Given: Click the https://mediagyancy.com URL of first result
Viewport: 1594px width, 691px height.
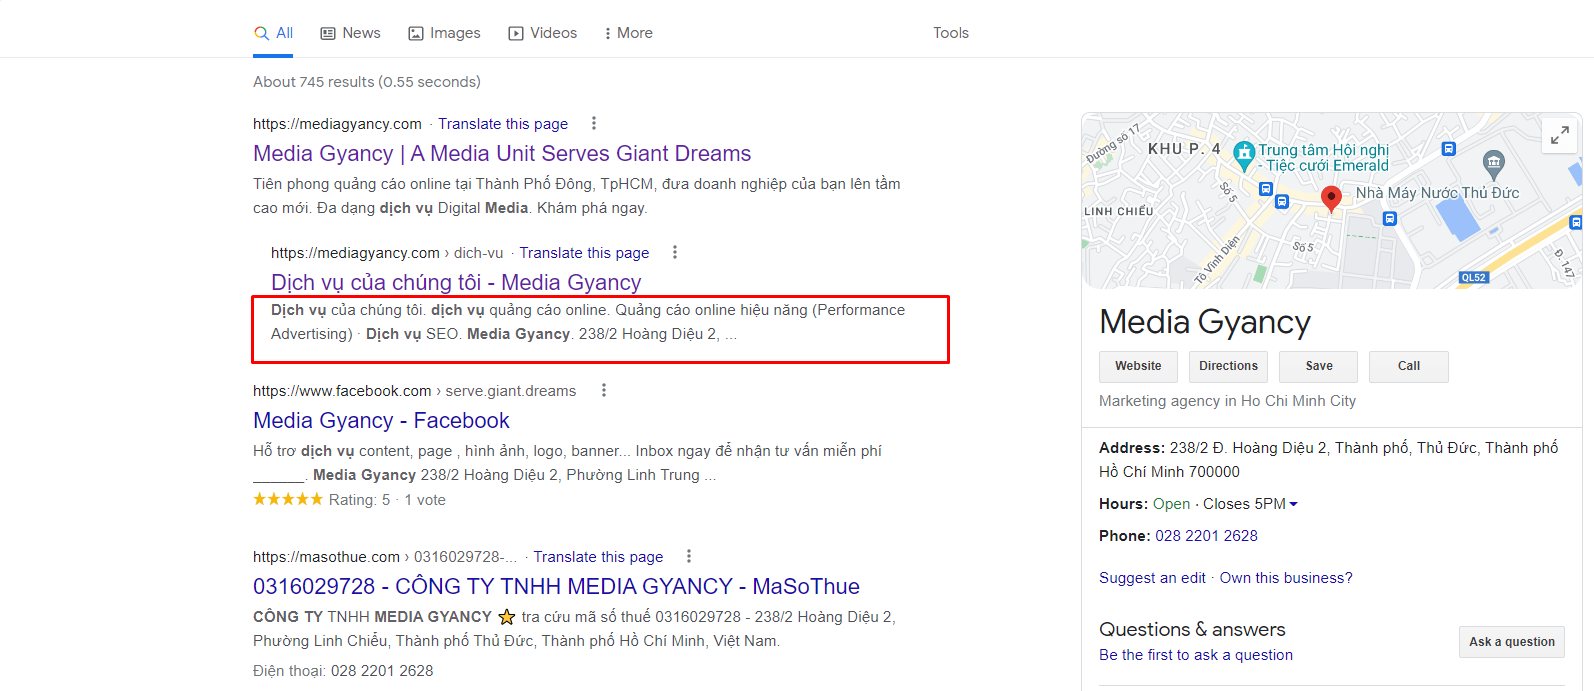Looking at the screenshot, I should [x=337, y=124].
